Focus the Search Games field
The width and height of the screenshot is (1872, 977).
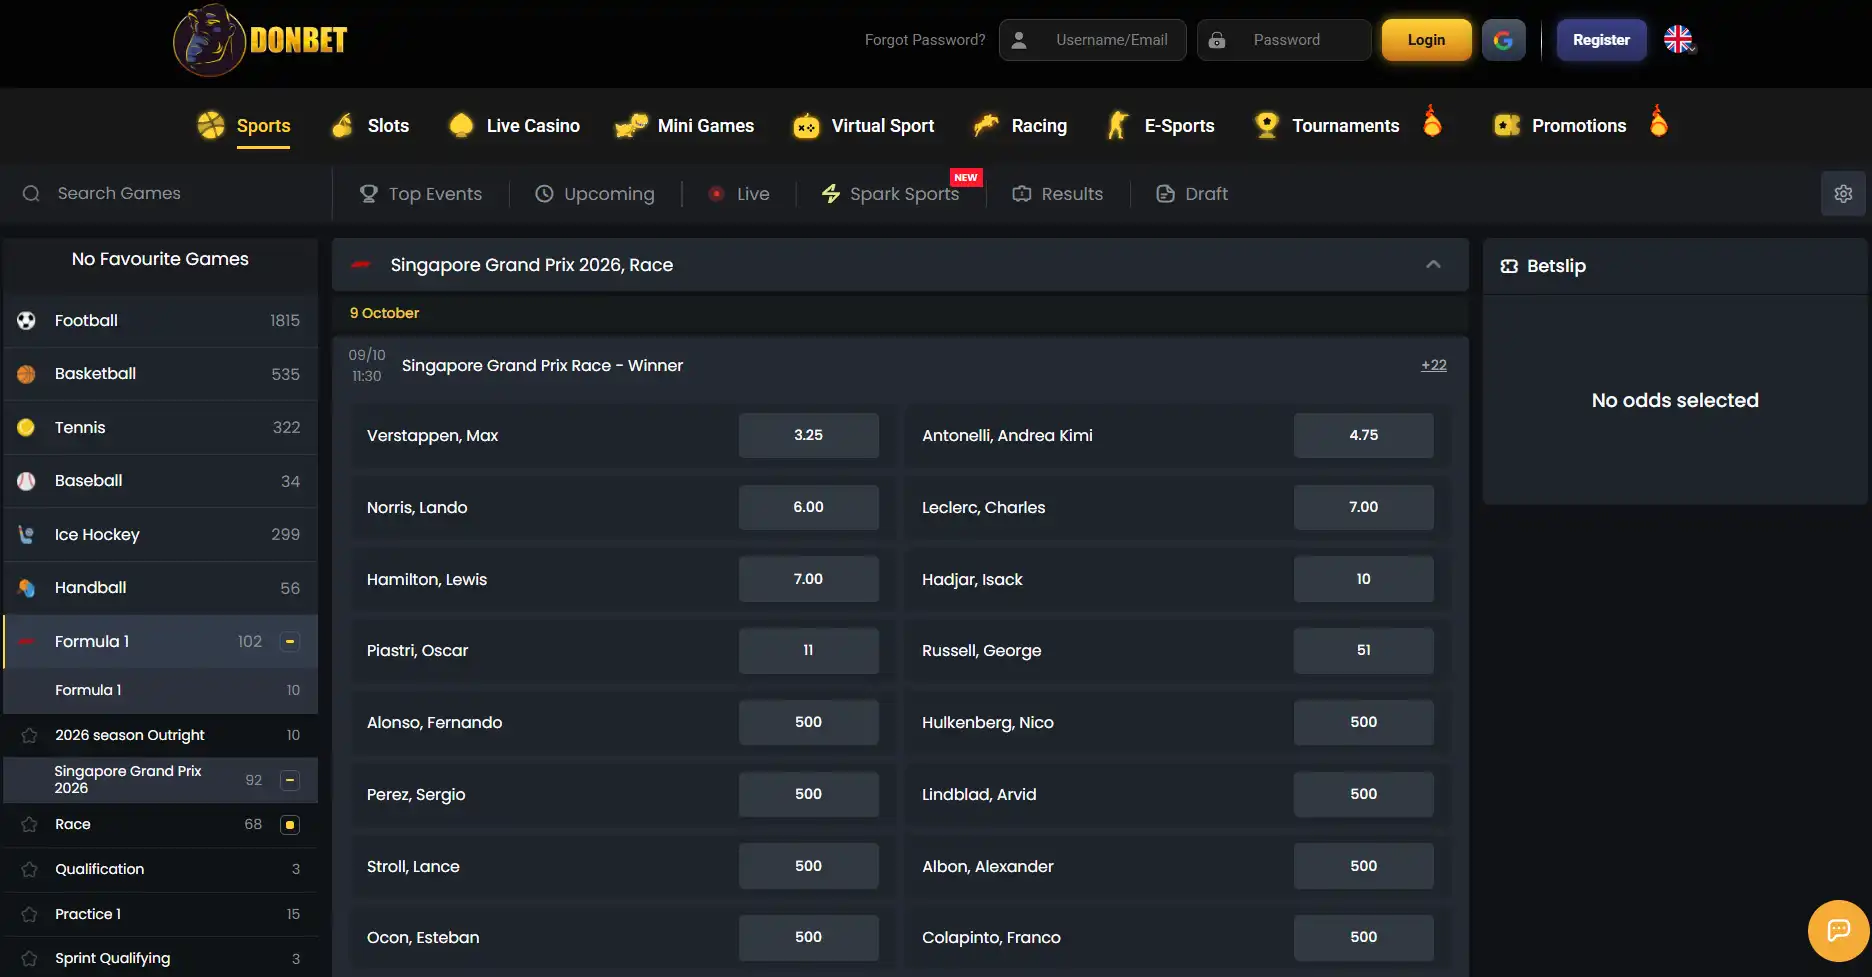tap(165, 193)
